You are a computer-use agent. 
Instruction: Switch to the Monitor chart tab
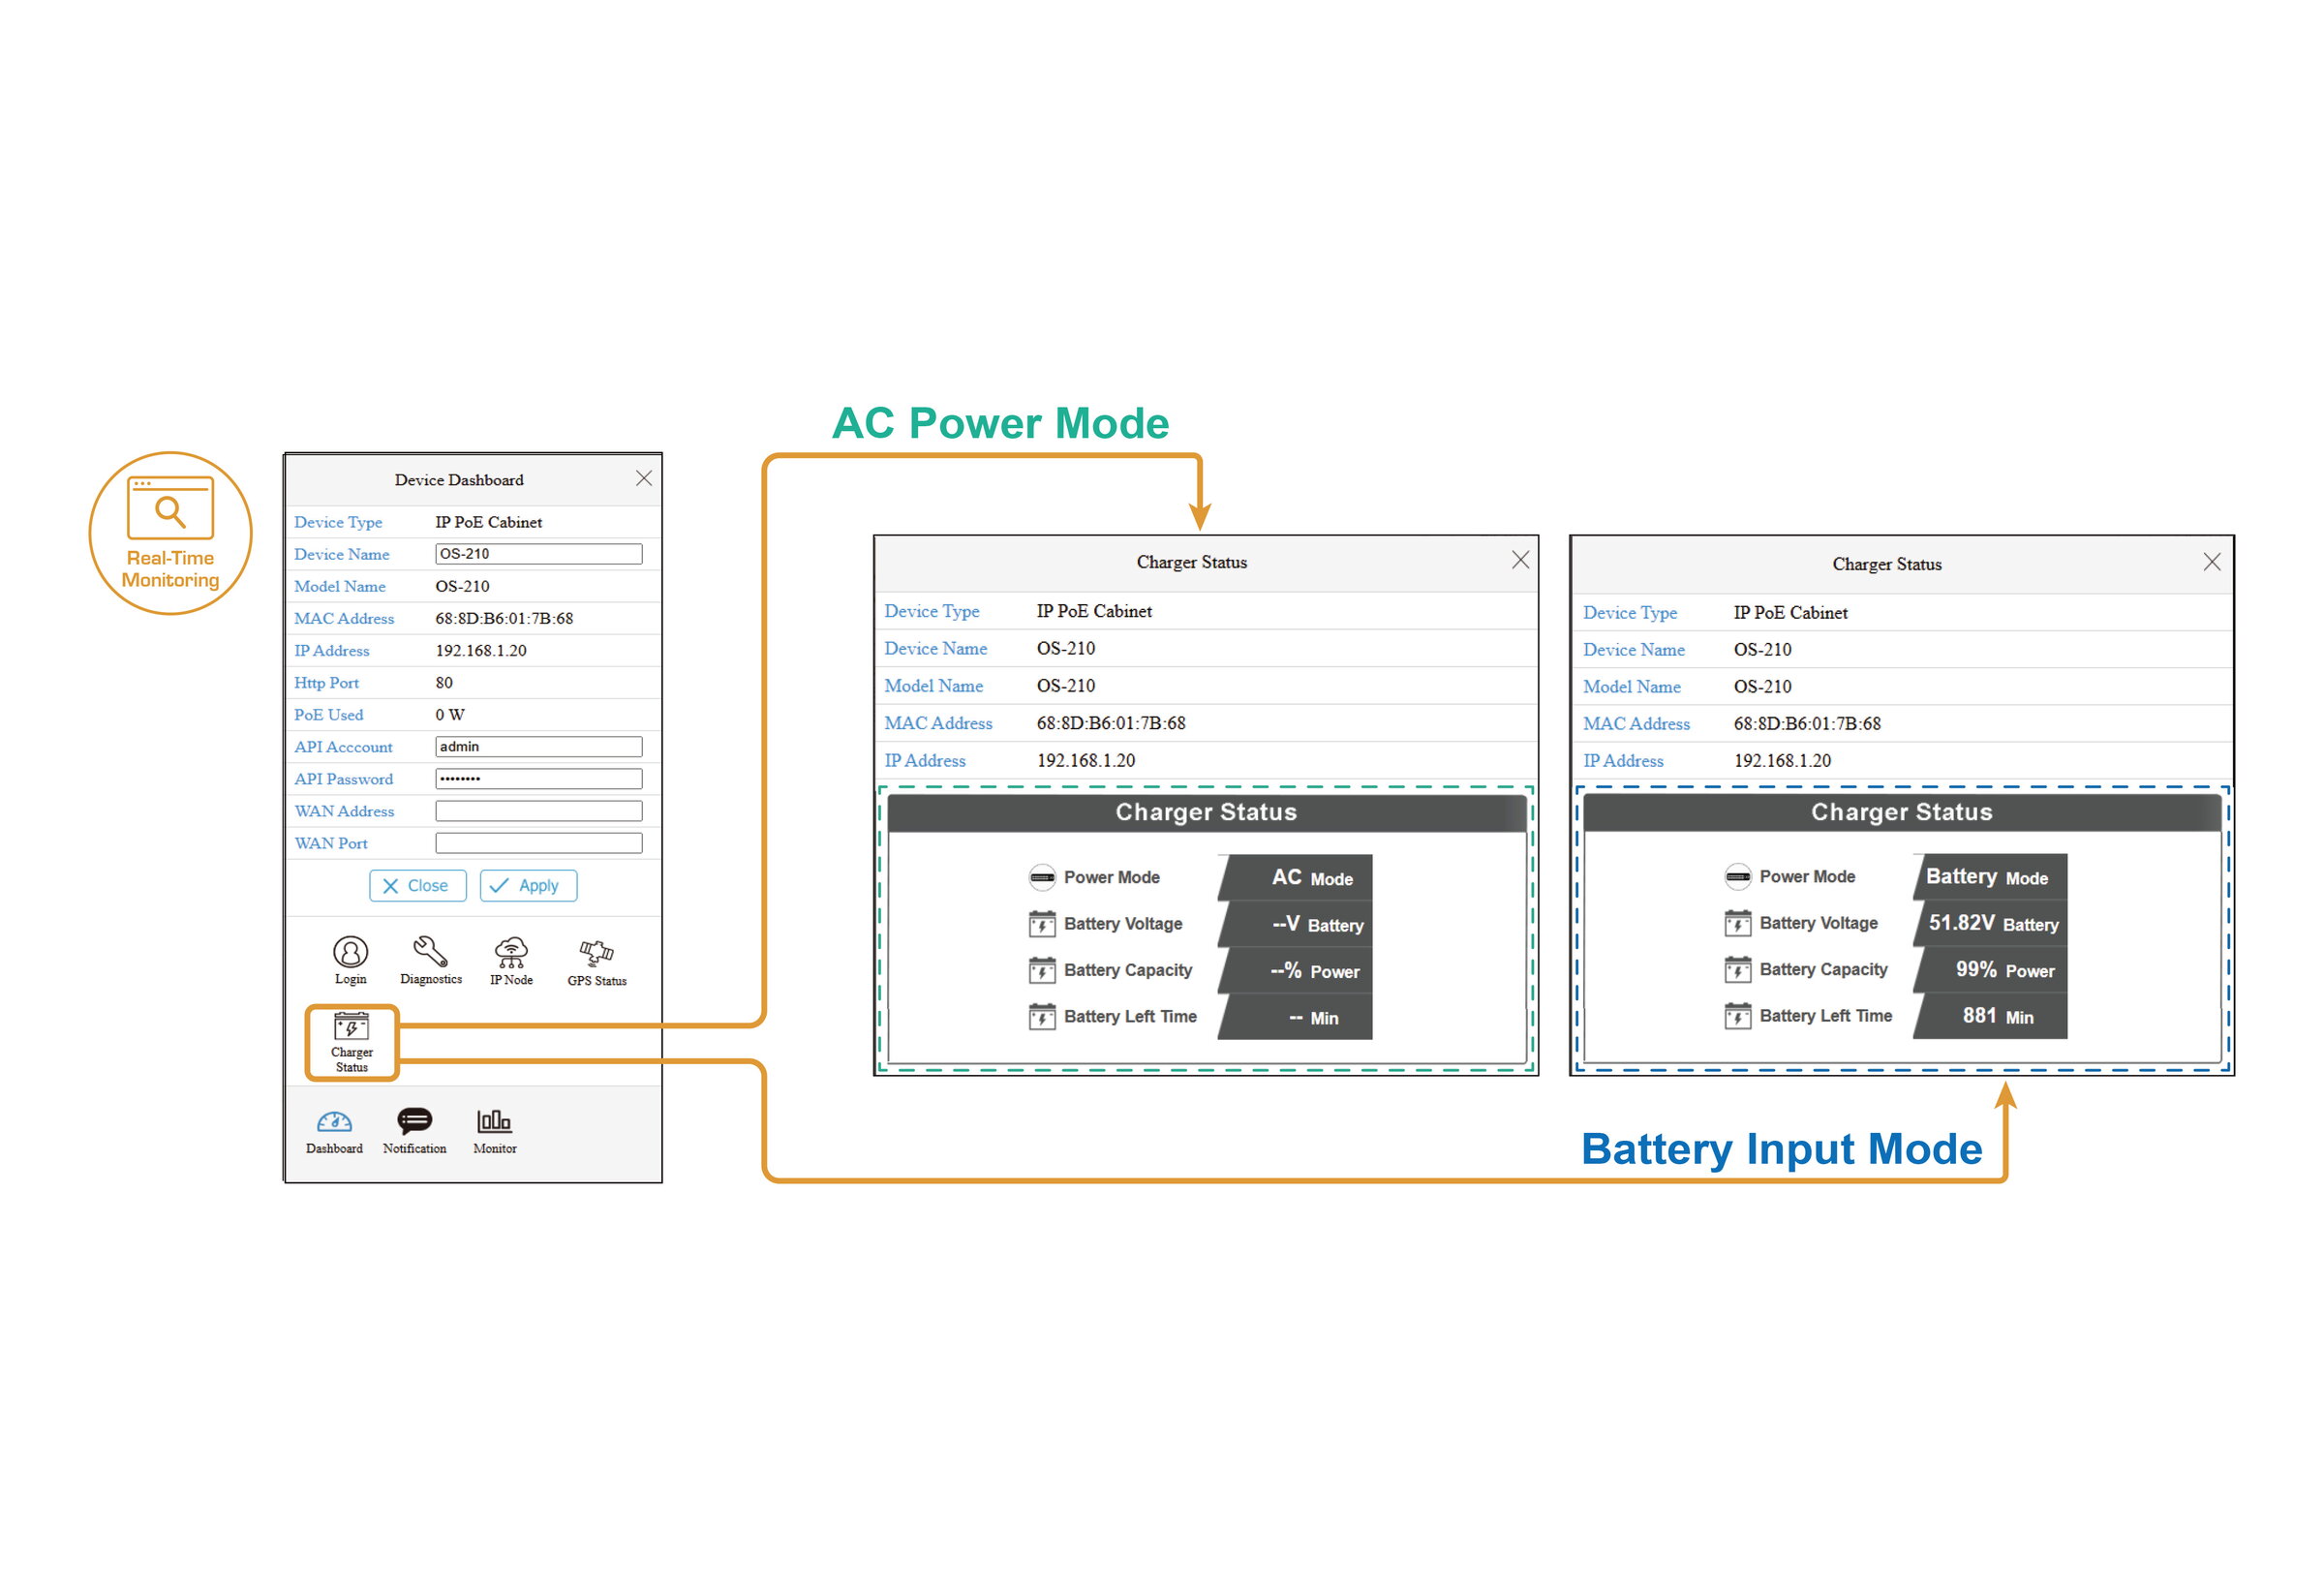click(494, 1132)
